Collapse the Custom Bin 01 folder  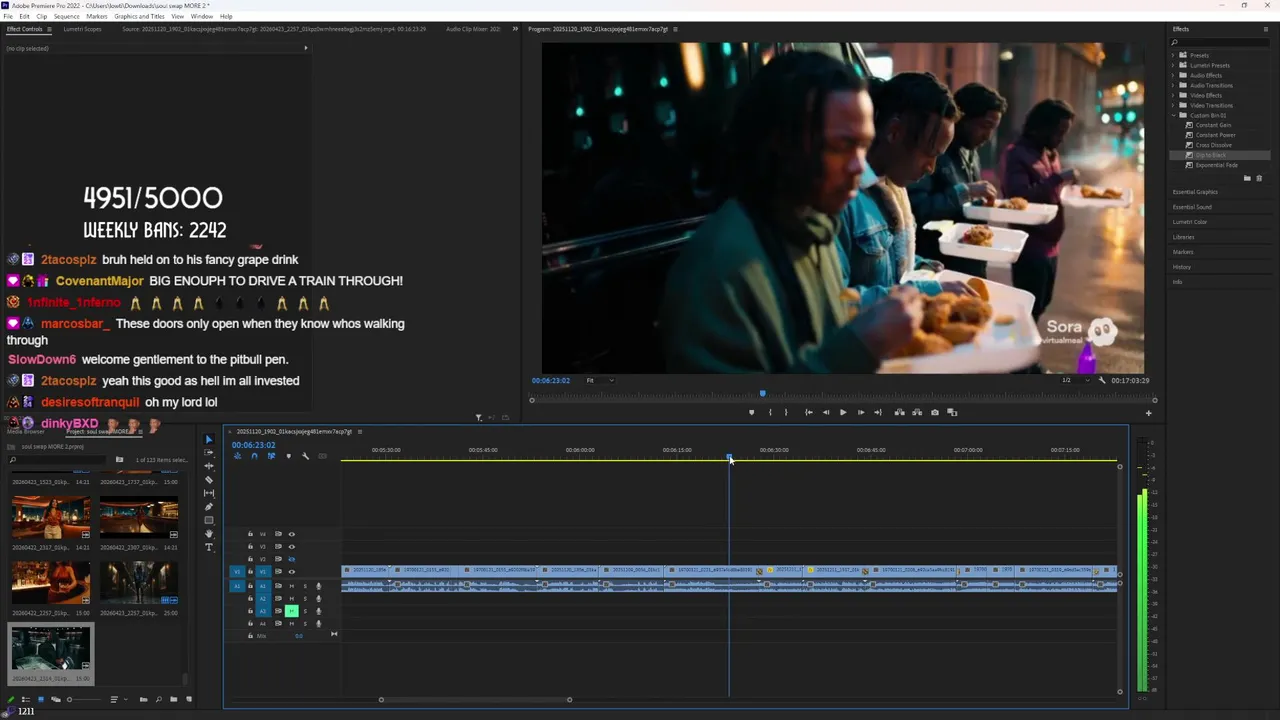pyautogui.click(x=1173, y=115)
